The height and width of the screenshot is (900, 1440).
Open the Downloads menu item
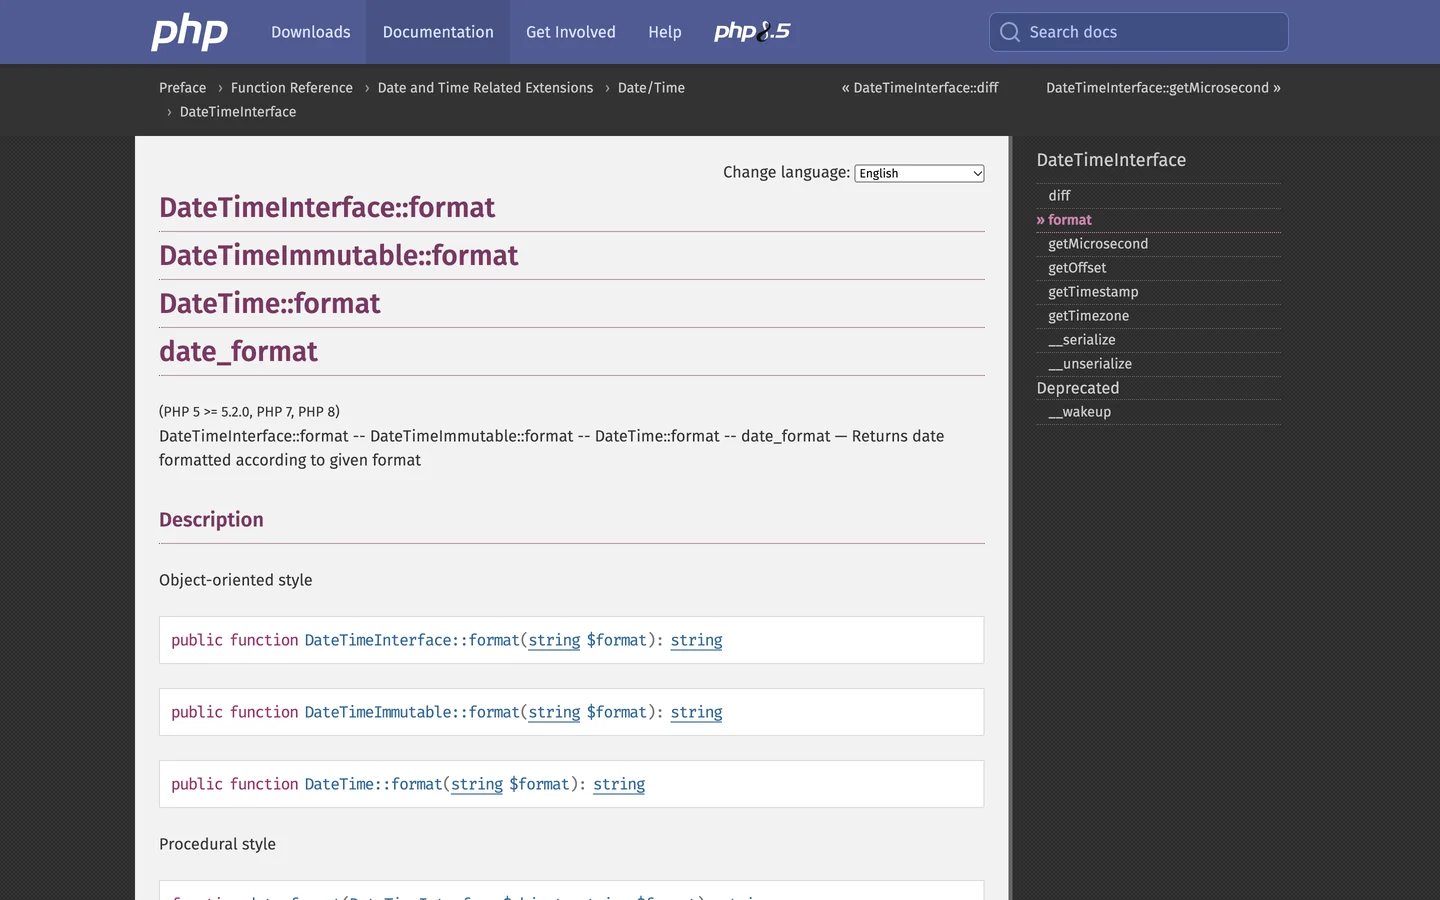pyautogui.click(x=311, y=32)
